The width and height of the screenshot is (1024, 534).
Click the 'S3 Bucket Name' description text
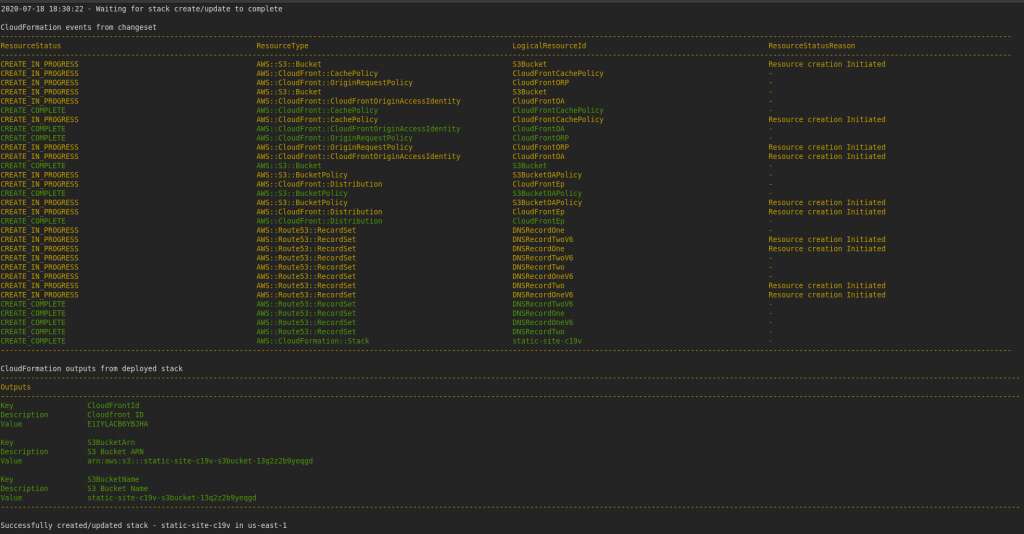118,488
